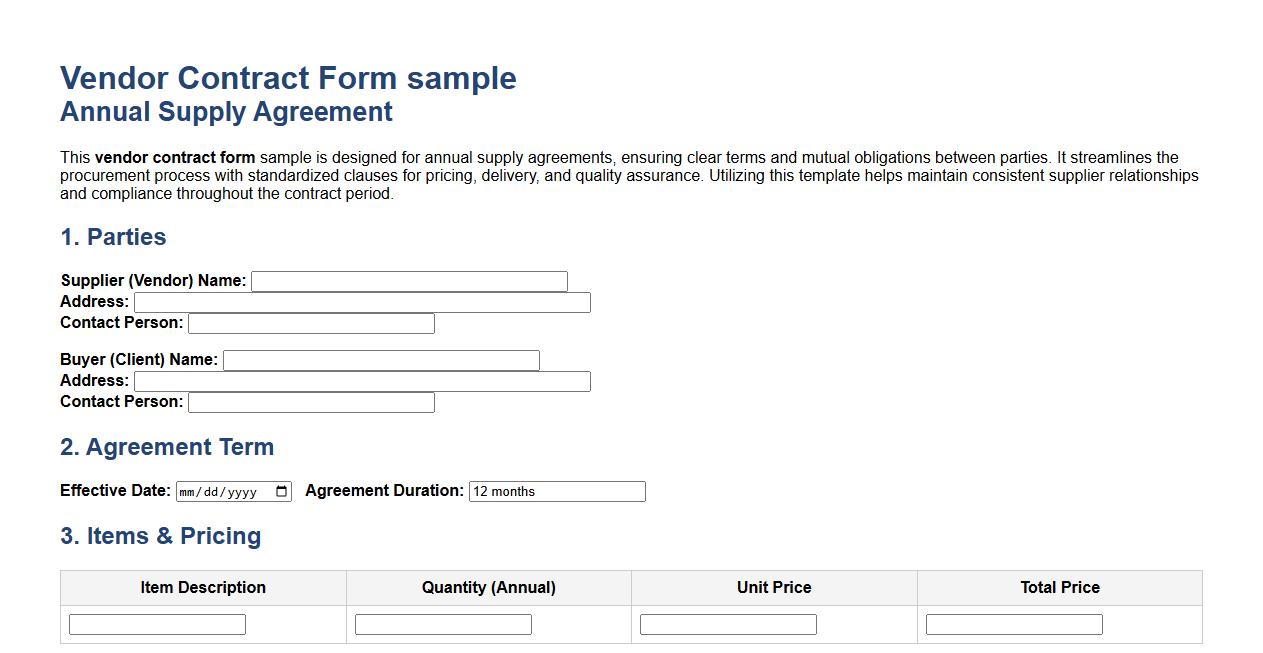This screenshot has height=653, width=1263.
Task: Click the supplier Address input box
Action: click(360, 302)
